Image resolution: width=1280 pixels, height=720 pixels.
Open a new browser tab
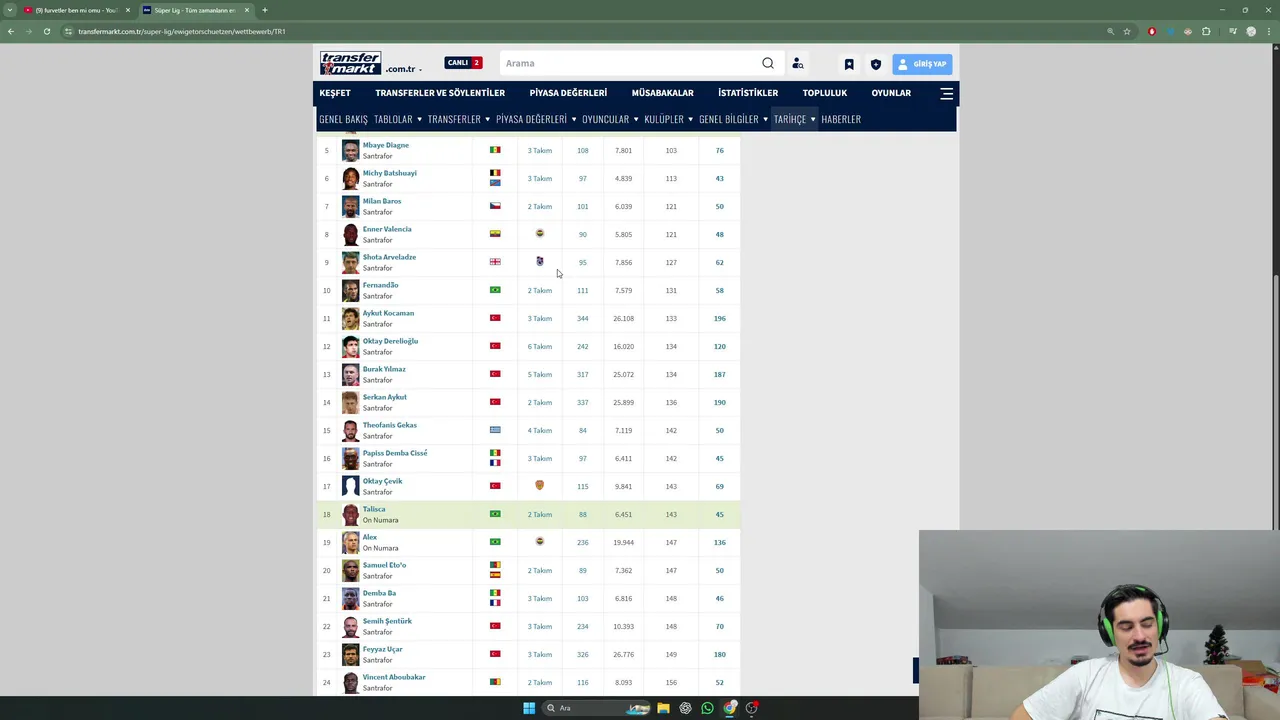[x=265, y=10]
